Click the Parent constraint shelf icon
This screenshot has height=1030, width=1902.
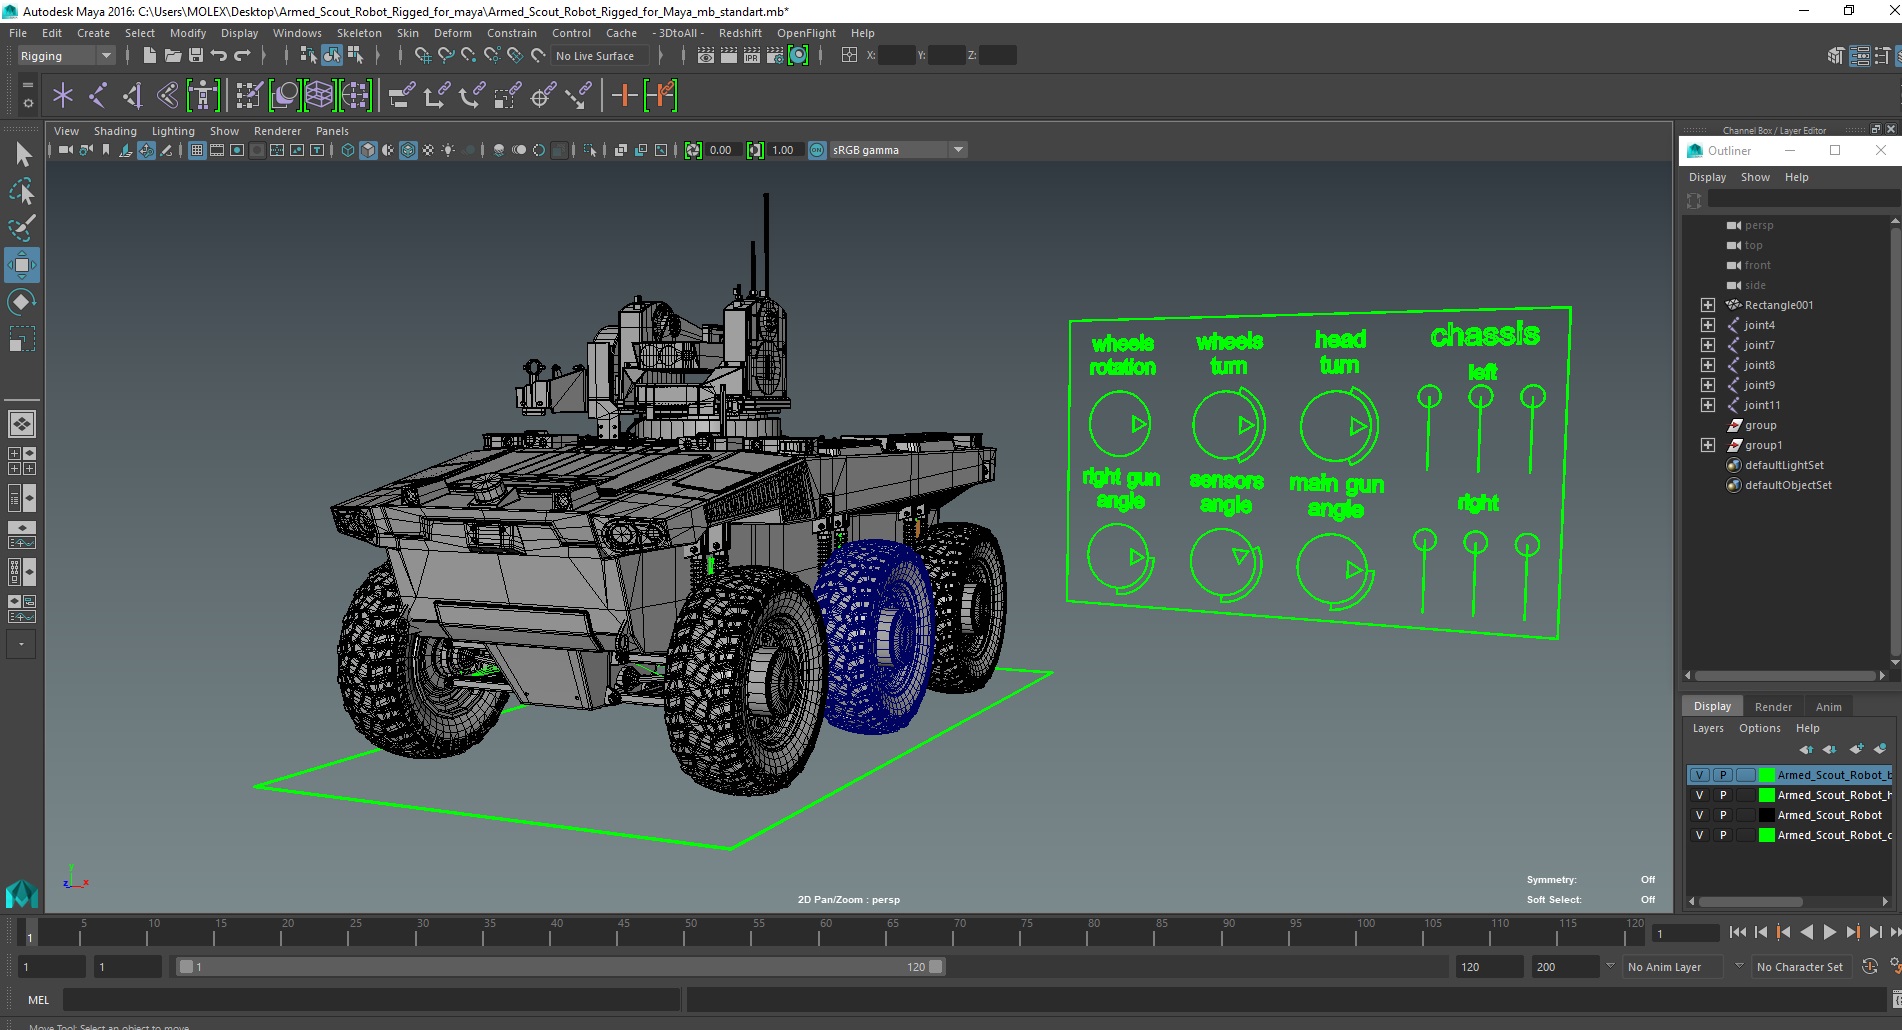point(402,95)
